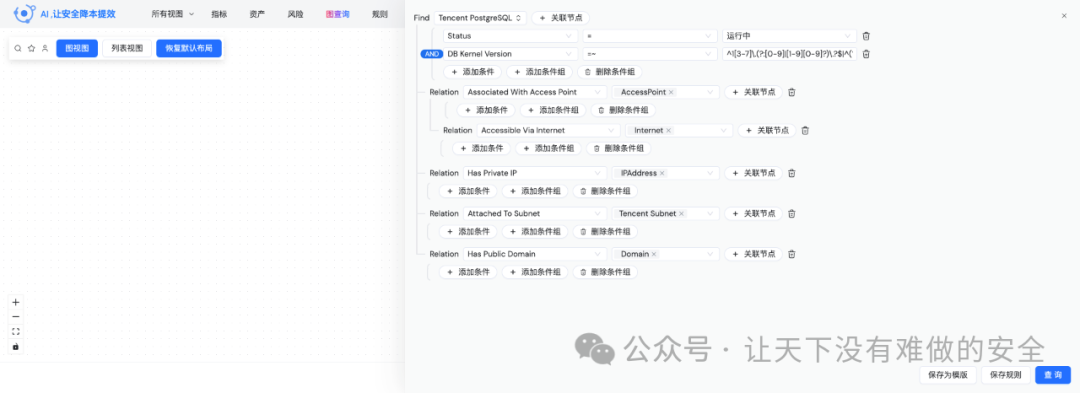Open the Associated With Access Point dropdown
Viewport: 1080px width, 393px height.
click(x=534, y=92)
